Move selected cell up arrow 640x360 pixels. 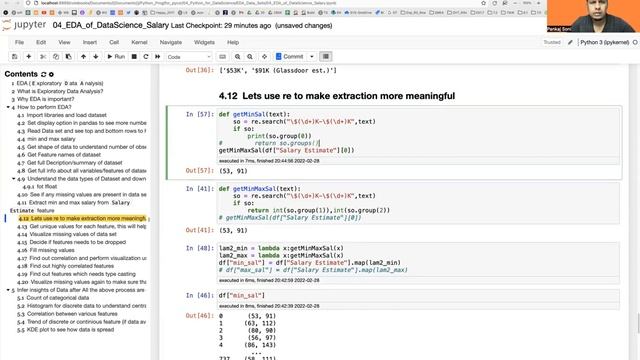coord(83,57)
